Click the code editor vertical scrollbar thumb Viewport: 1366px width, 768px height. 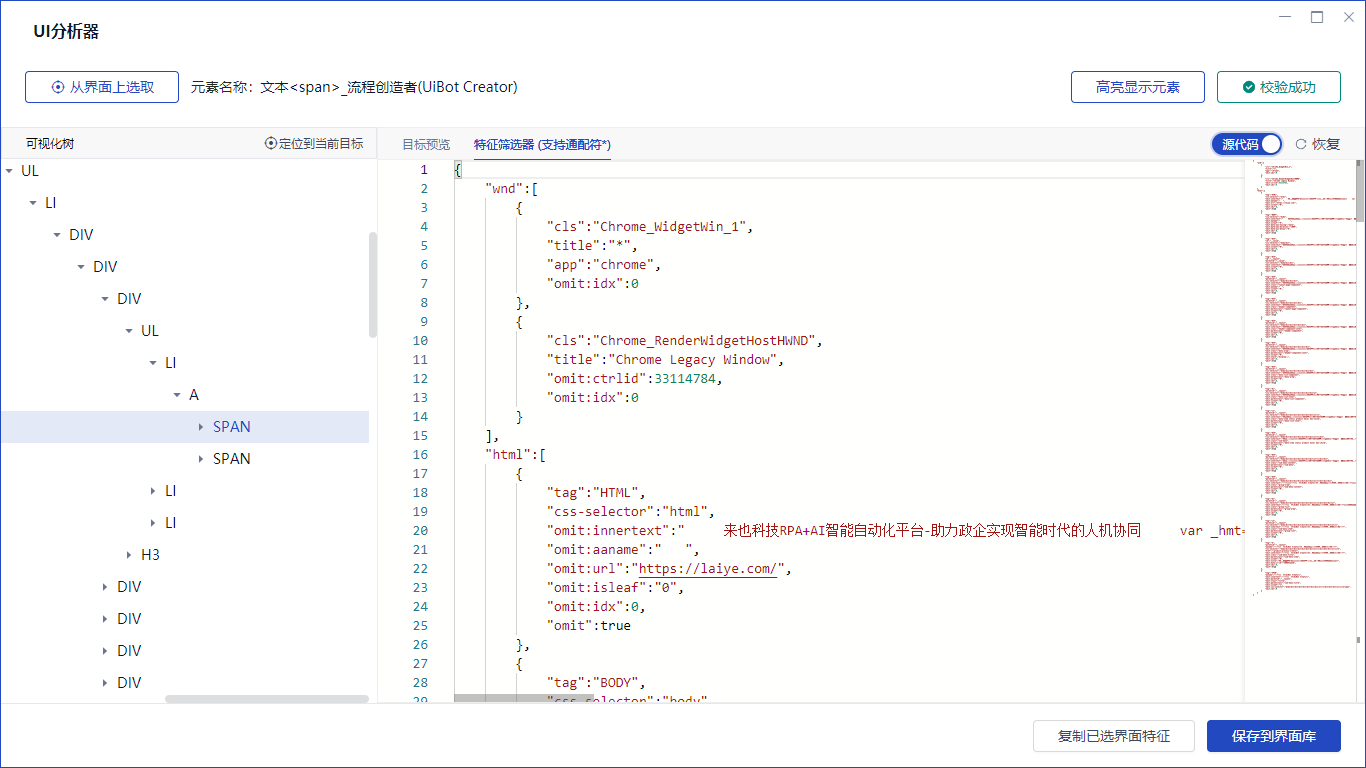(1360, 192)
